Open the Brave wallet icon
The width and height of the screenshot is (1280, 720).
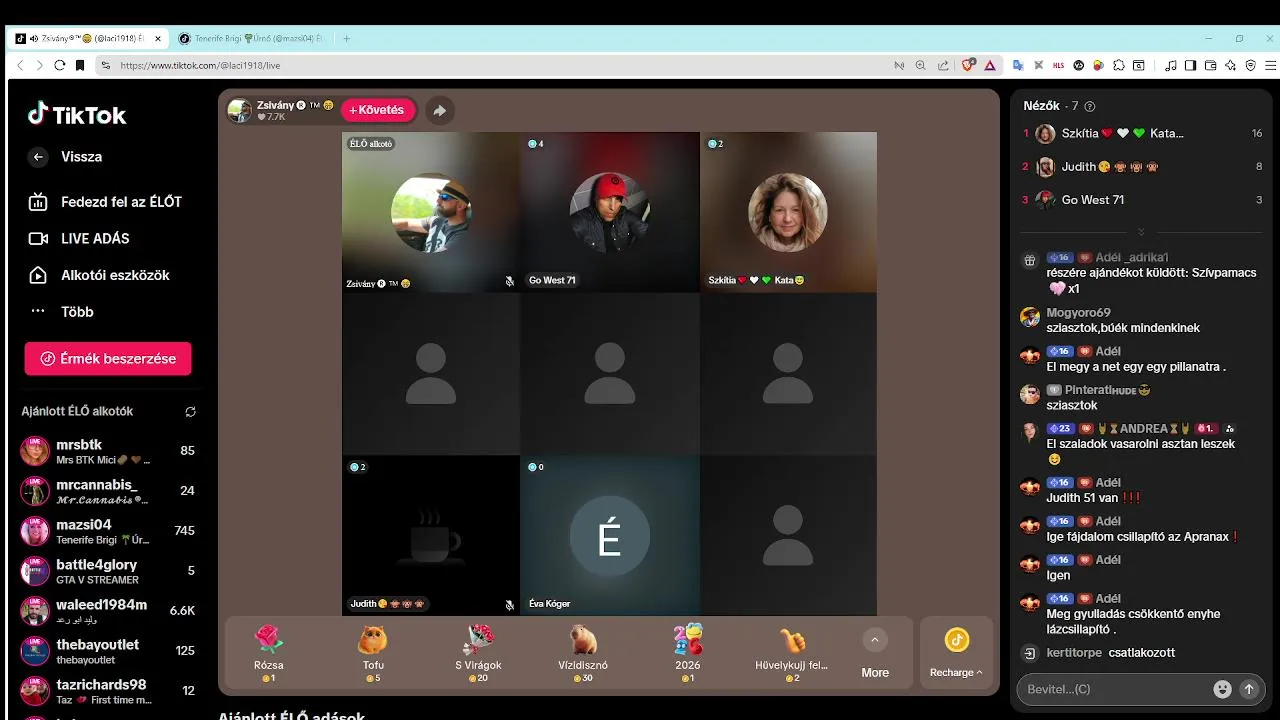(1210, 65)
